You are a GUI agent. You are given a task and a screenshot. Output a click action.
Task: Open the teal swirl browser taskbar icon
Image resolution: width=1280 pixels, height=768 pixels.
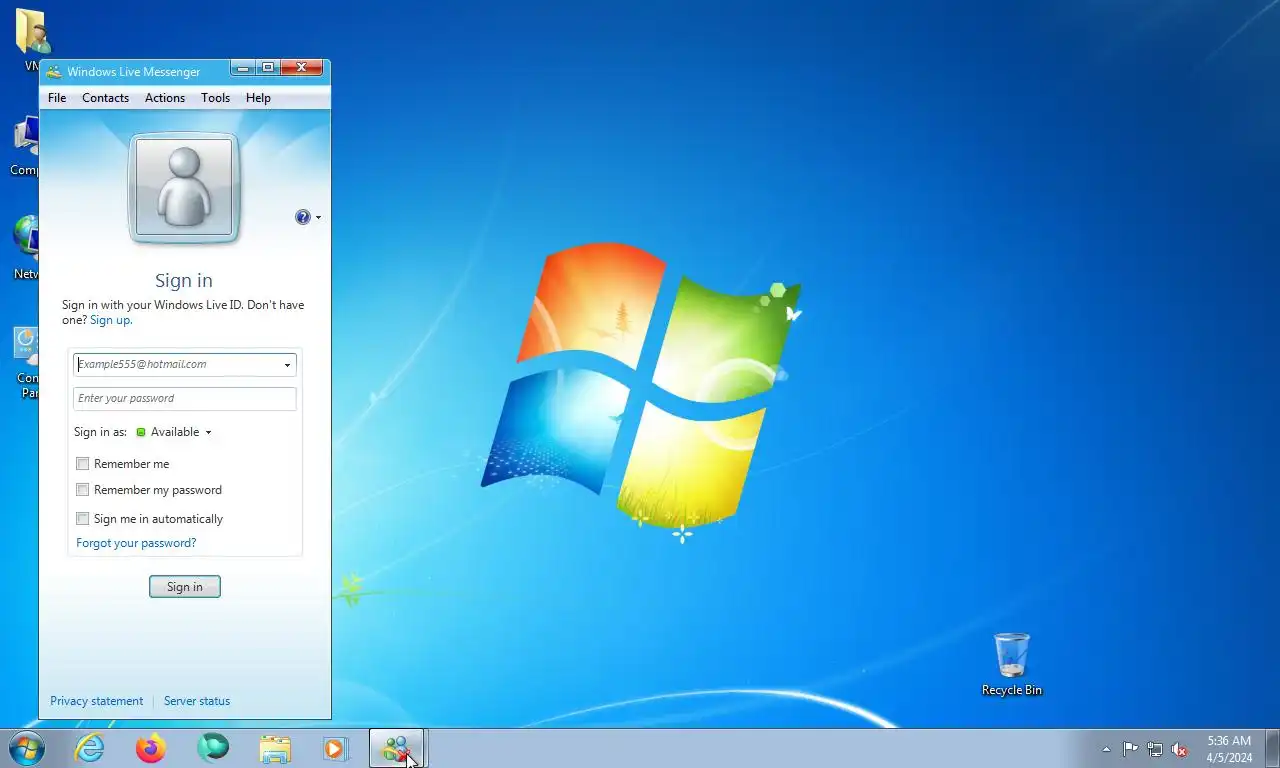click(213, 748)
